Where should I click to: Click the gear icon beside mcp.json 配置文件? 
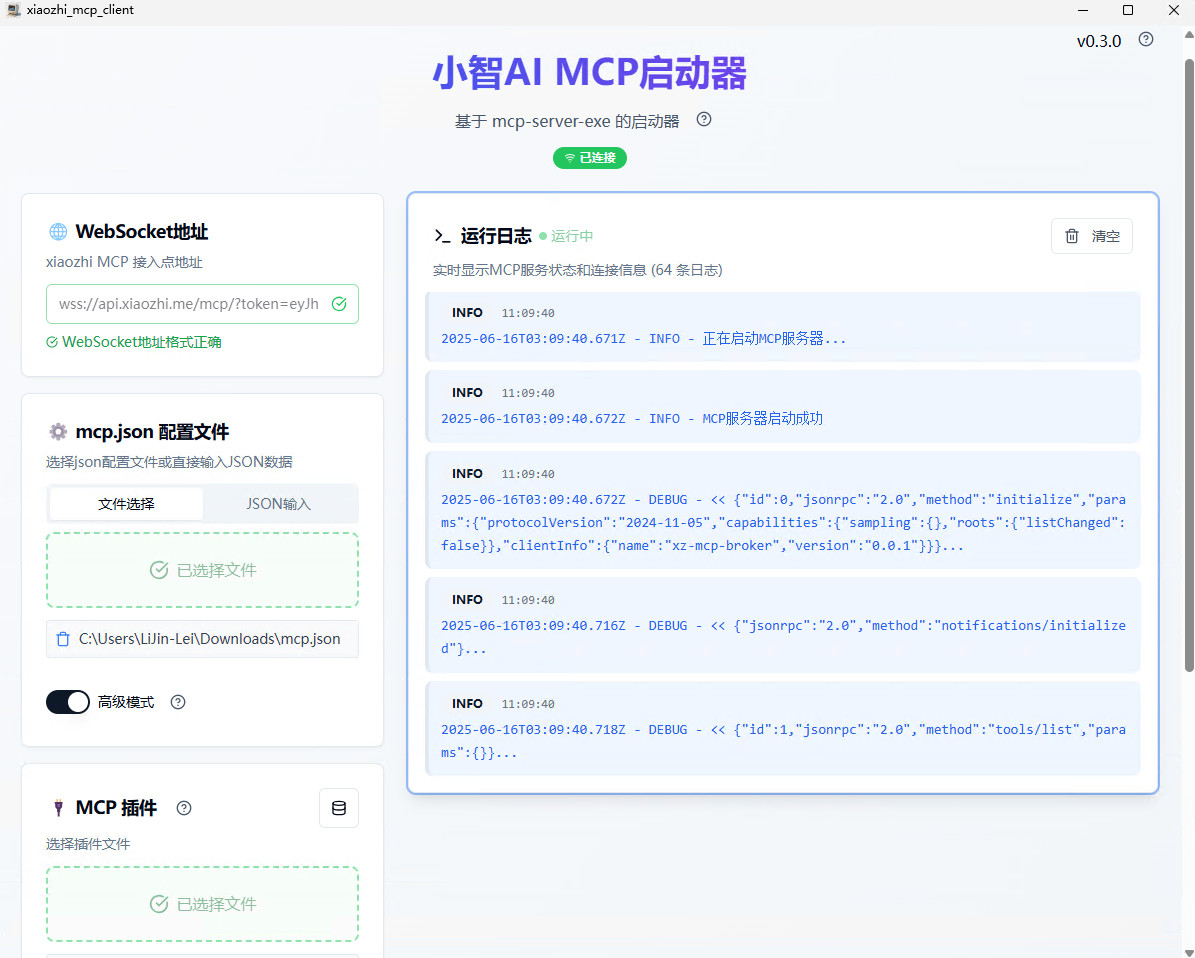pyautogui.click(x=58, y=432)
